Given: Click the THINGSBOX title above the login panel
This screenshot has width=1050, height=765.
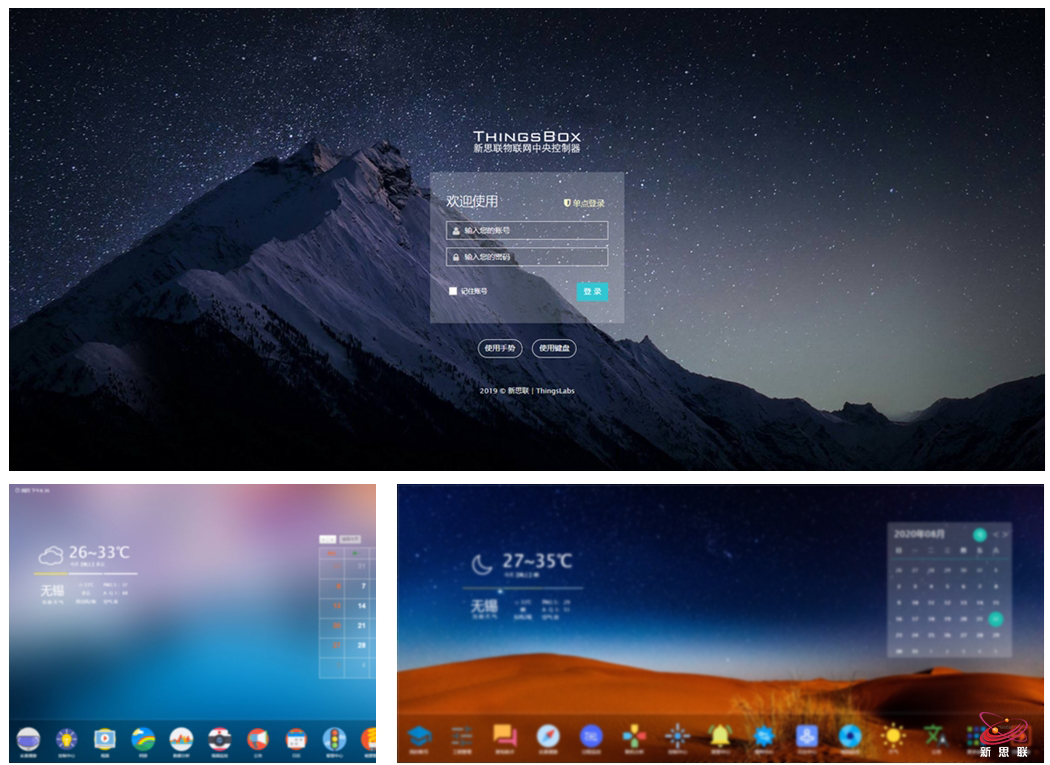Looking at the screenshot, I should point(527,136).
